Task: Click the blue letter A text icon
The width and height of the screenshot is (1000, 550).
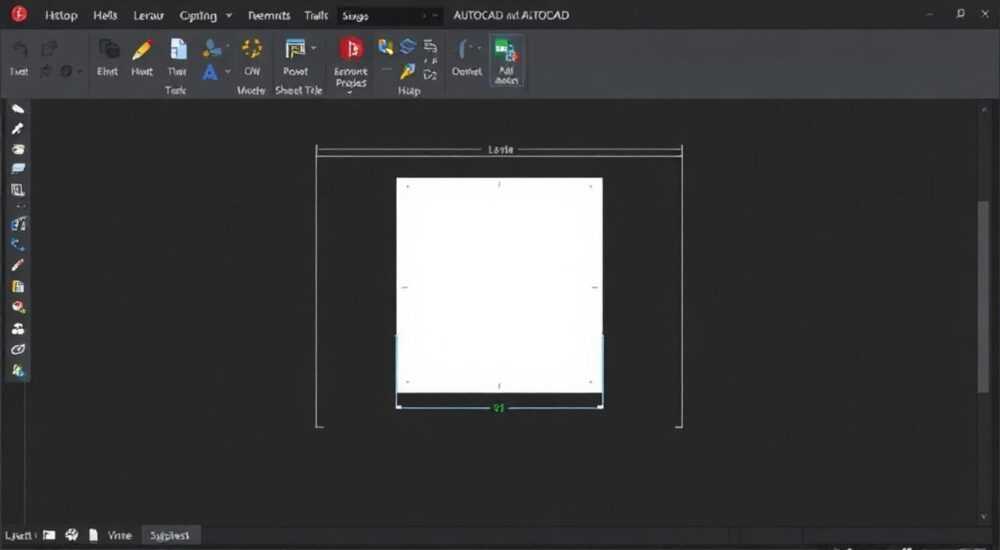Action: point(210,72)
